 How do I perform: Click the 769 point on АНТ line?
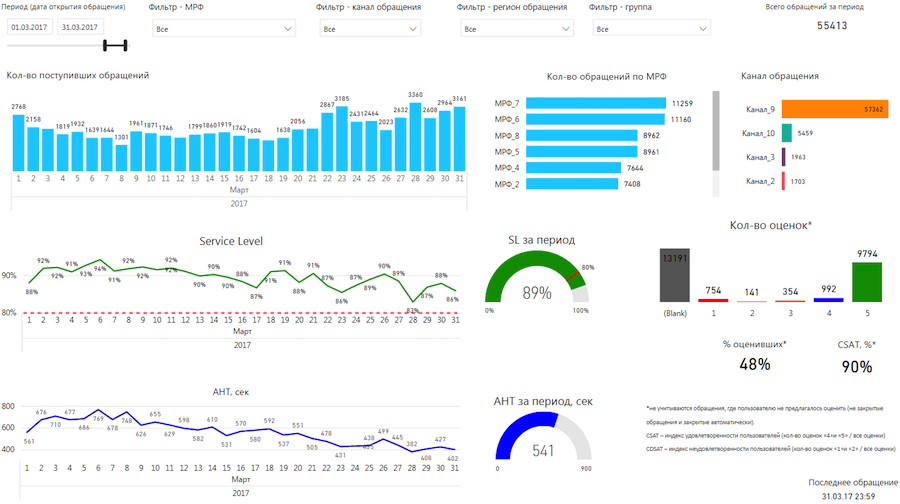[x=98, y=410]
